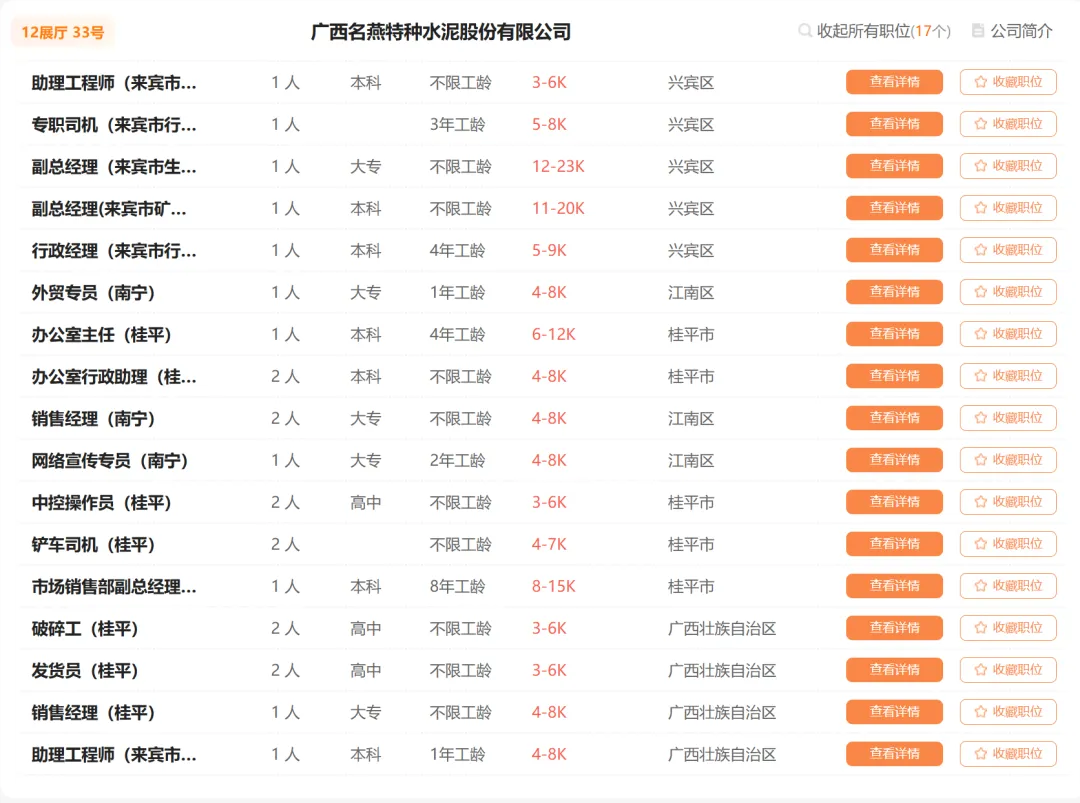
Task: View details of 网络宣传专员（南宁）
Action: [x=894, y=460]
